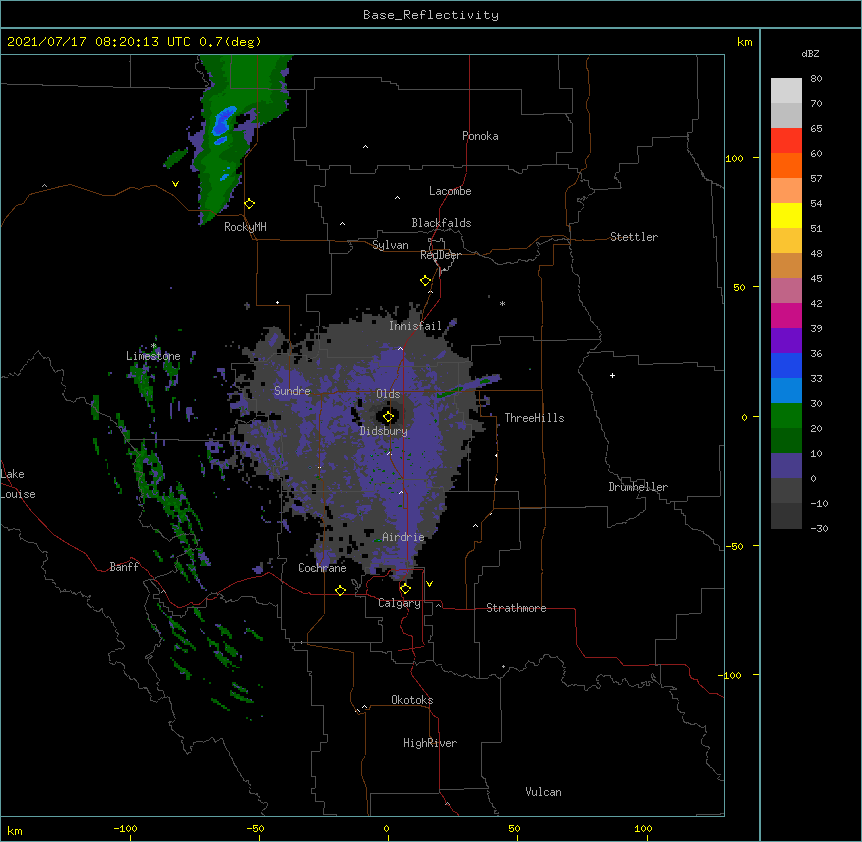Select the Airdrie label

[403, 537]
